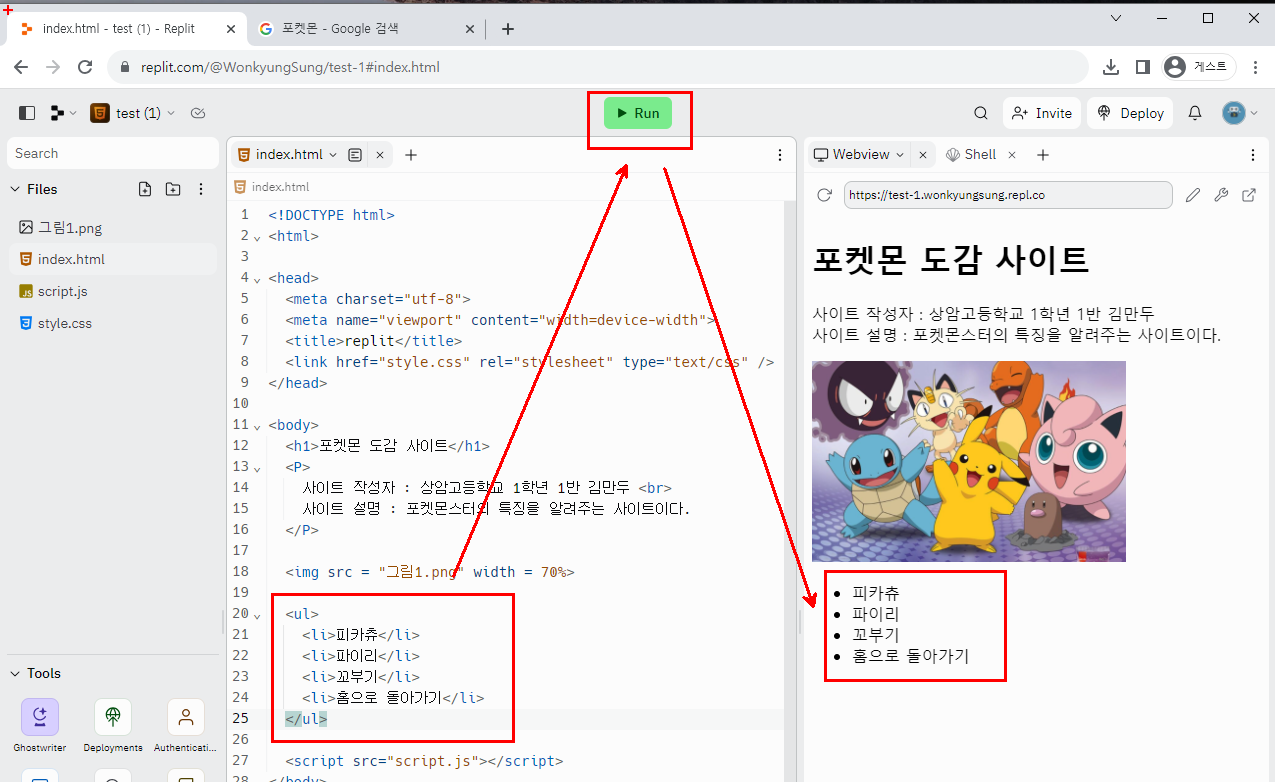Viewport: 1275px width, 782px height.
Task: Fold the head tag at line 4
Action: 257,279
